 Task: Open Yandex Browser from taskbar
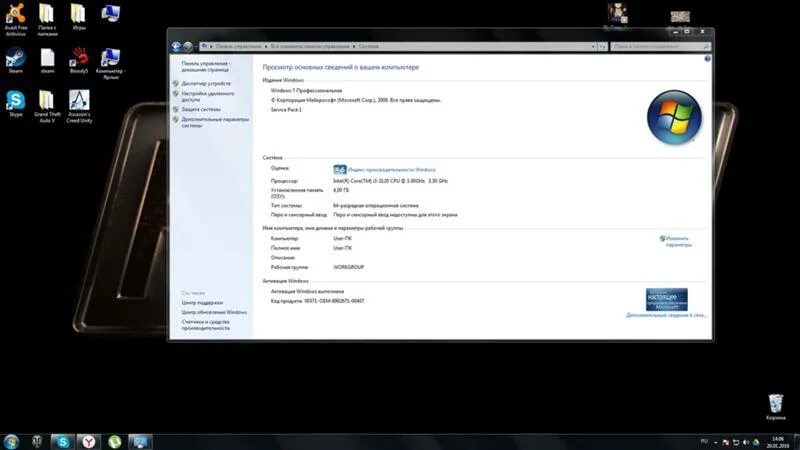click(x=89, y=441)
